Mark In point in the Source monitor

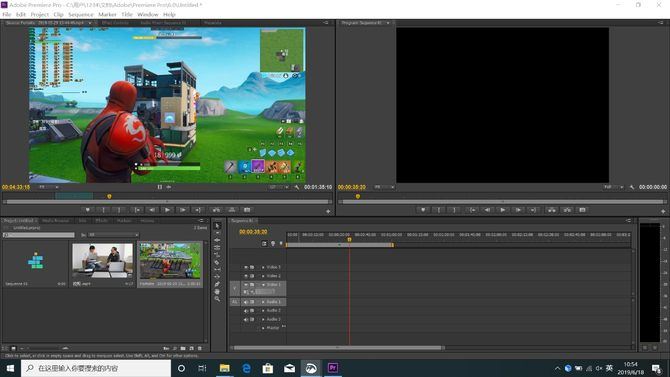(x=103, y=210)
